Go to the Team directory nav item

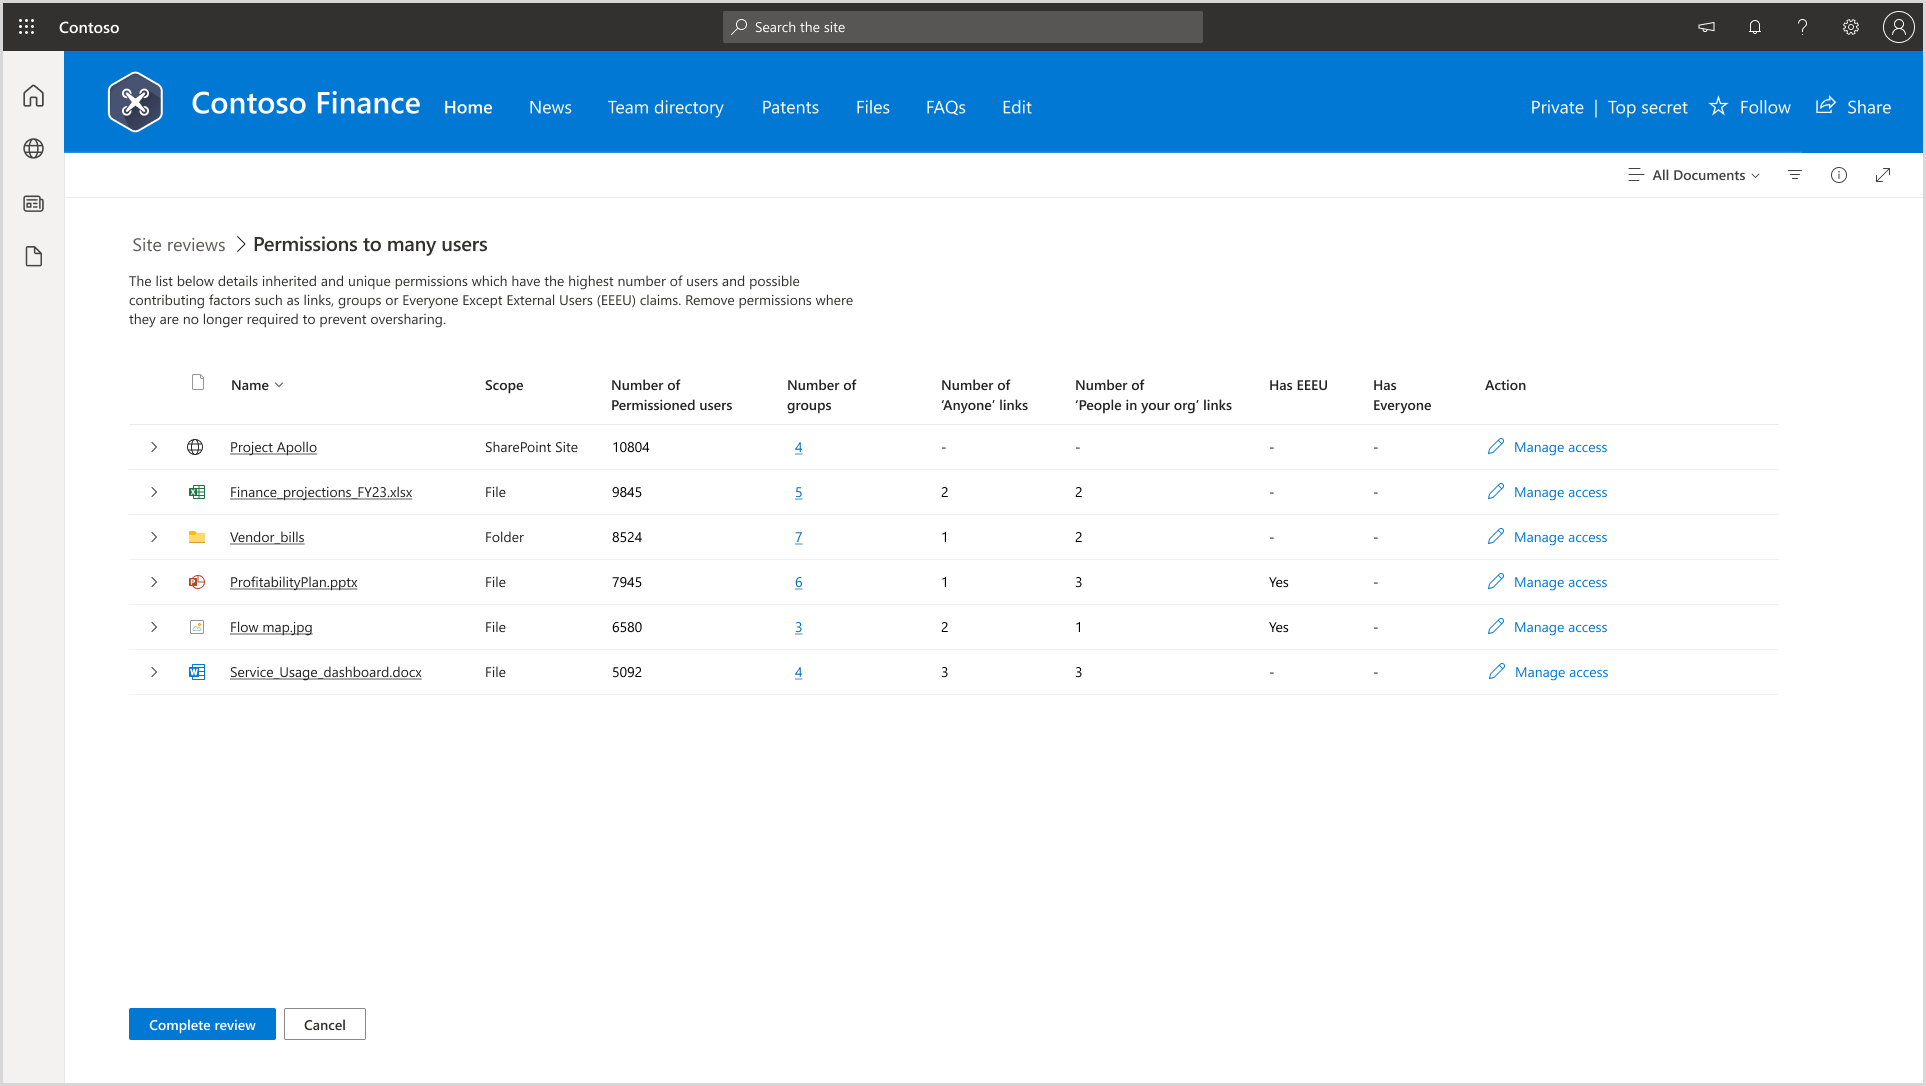(x=665, y=107)
